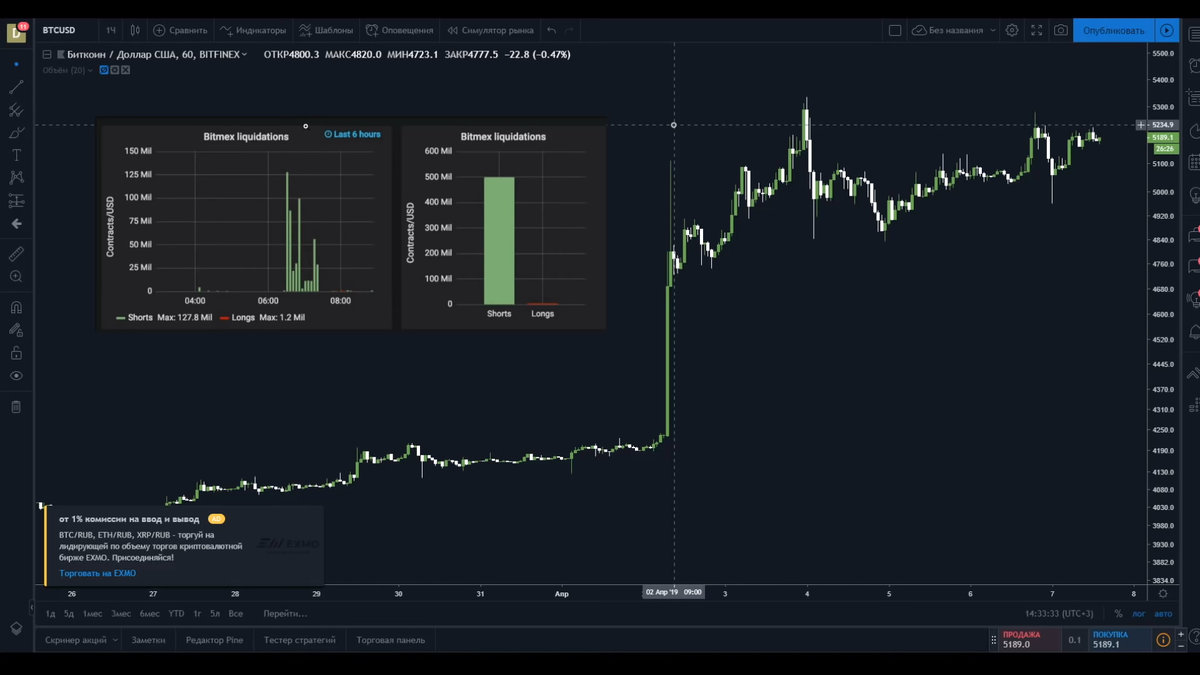The width and height of the screenshot is (1200, 675).
Task: Select the patterns tool in left sidebar
Action: 16,177
